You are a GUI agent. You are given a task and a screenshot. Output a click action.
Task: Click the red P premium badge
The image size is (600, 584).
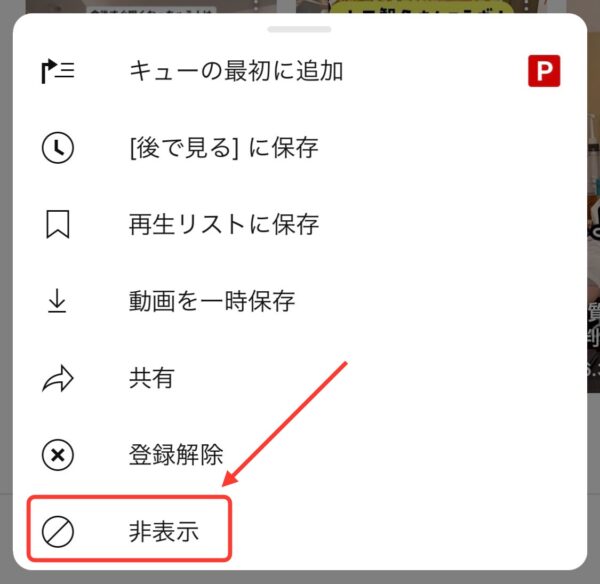pyautogui.click(x=544, y=71)
